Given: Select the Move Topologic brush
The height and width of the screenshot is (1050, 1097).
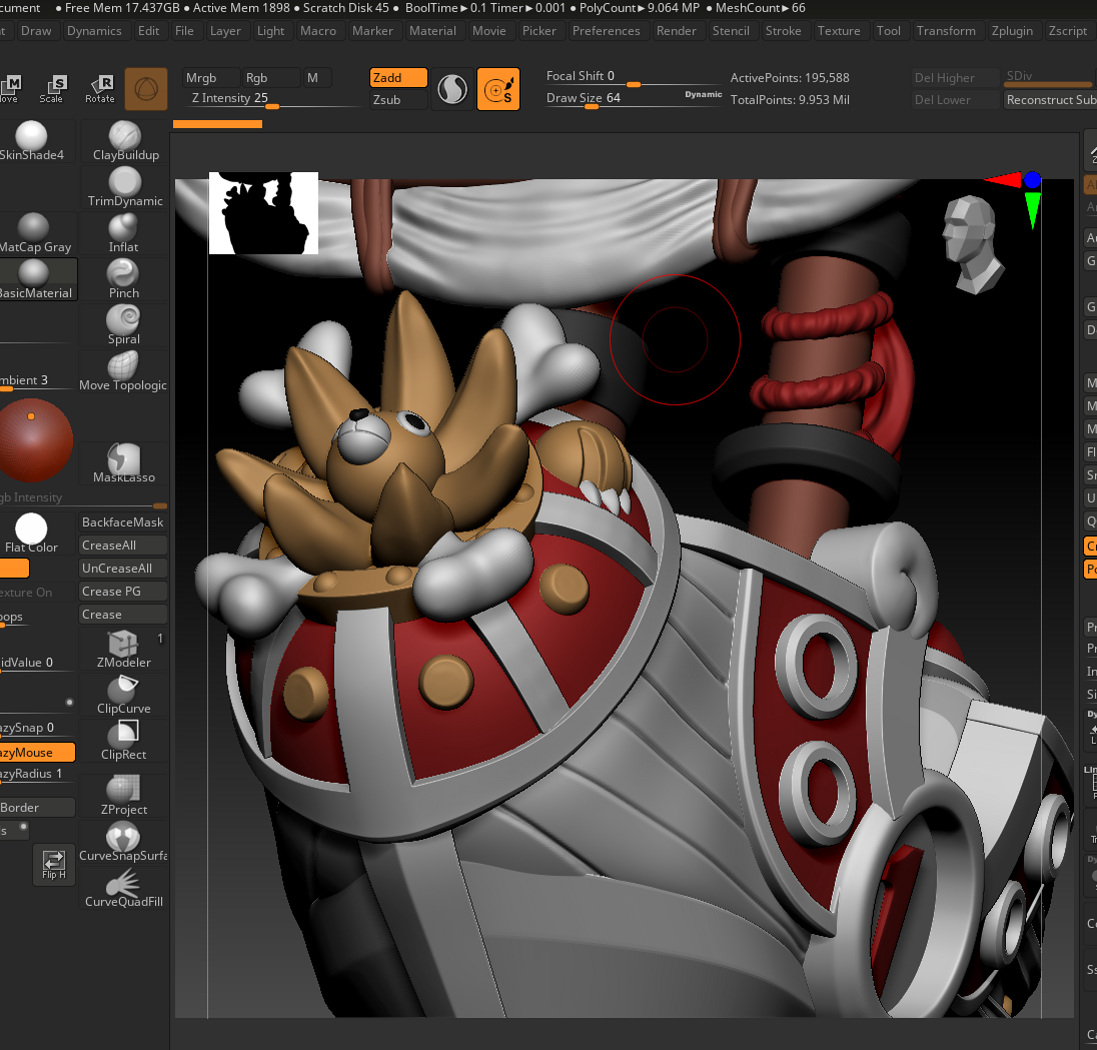Looking at the screenshot, I should (x=123, y=371).
